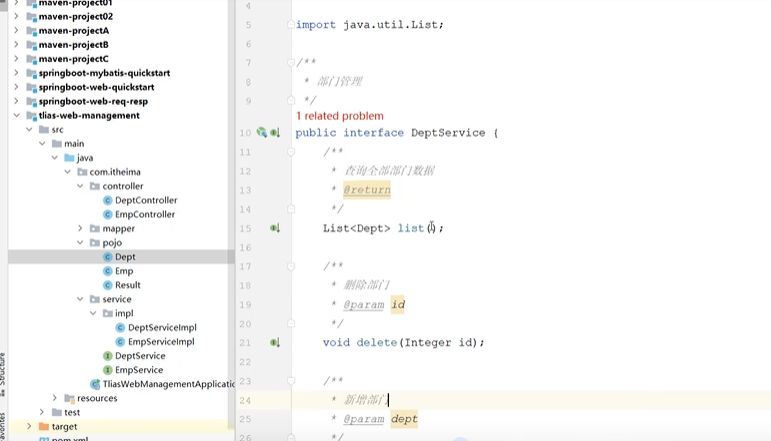The image size is (771, 441).
Task: Click the DeptService interface icon
Action: point(108,356)
